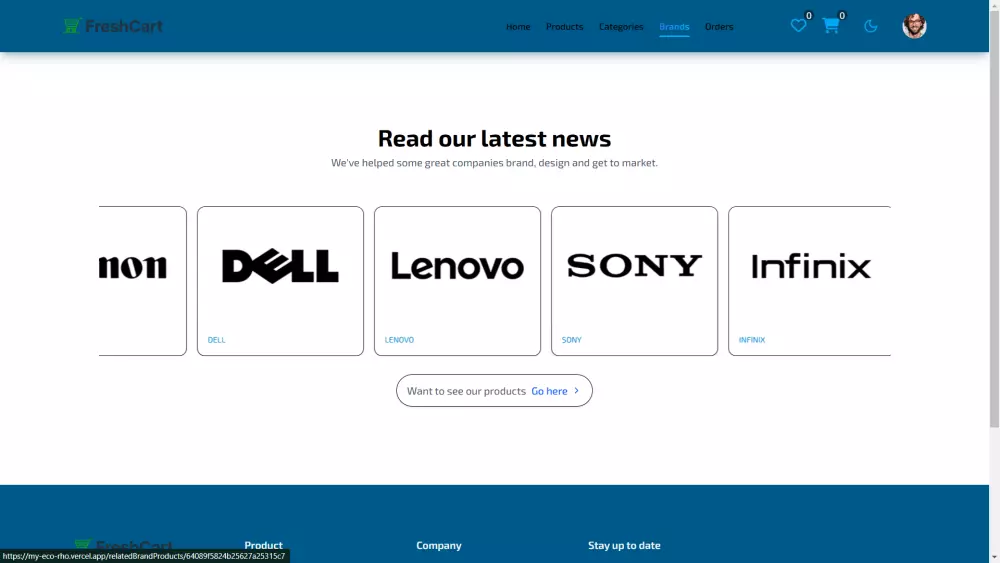The width and height of the screenshot is (1000, 563).
Task: Click the chevron arrow beside Go here
Action: pyautogui.click(x=577, y=390)
